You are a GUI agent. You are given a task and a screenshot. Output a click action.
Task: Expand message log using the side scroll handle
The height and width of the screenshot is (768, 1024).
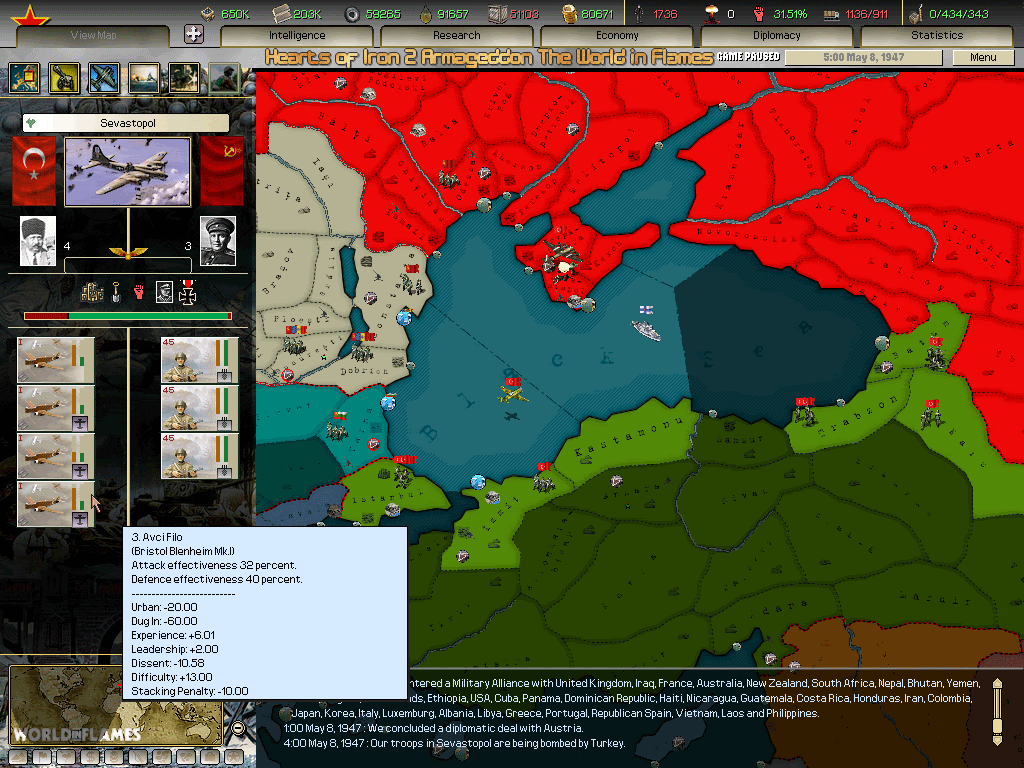996,712
